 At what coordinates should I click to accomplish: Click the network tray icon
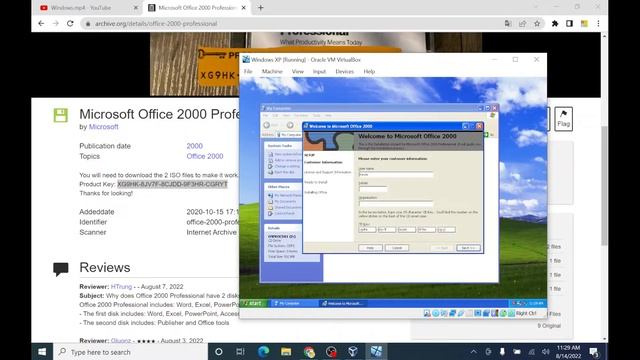531,351
